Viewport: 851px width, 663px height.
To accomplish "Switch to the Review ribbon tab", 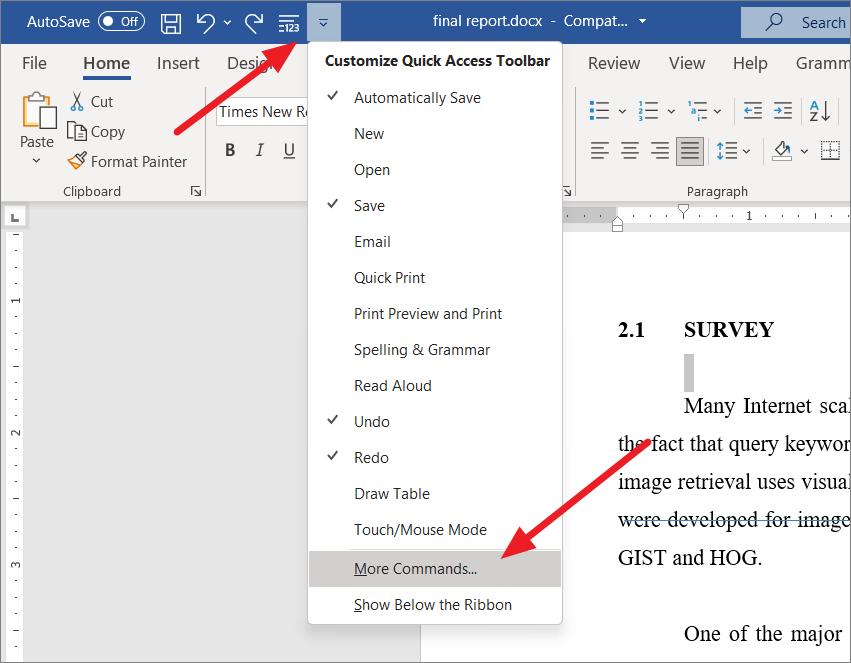I will click(x=613, y=63).
